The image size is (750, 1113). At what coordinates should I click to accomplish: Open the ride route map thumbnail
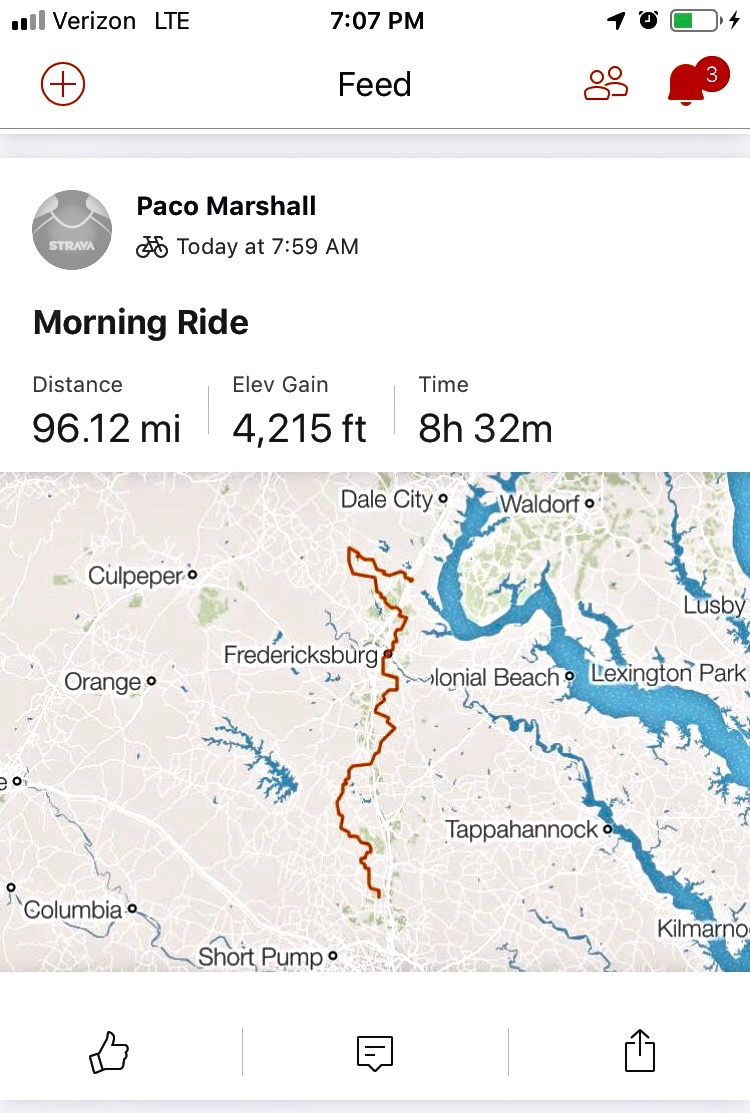(375, 720)
